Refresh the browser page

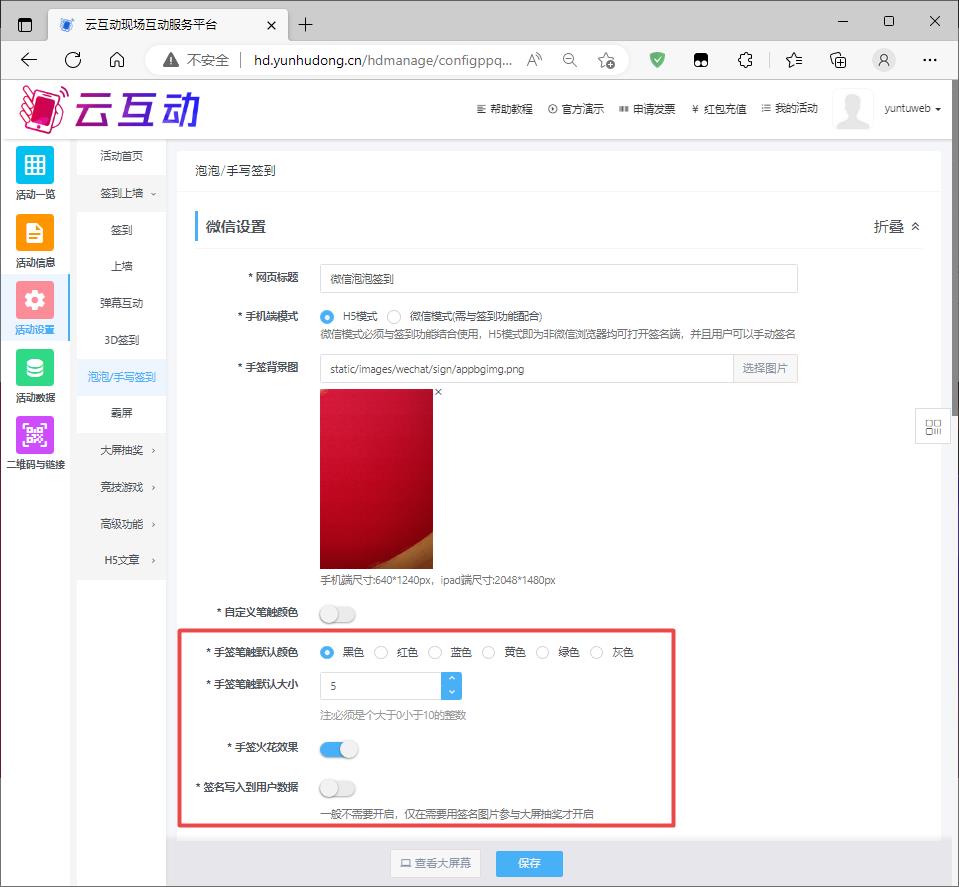pos(73,60)
